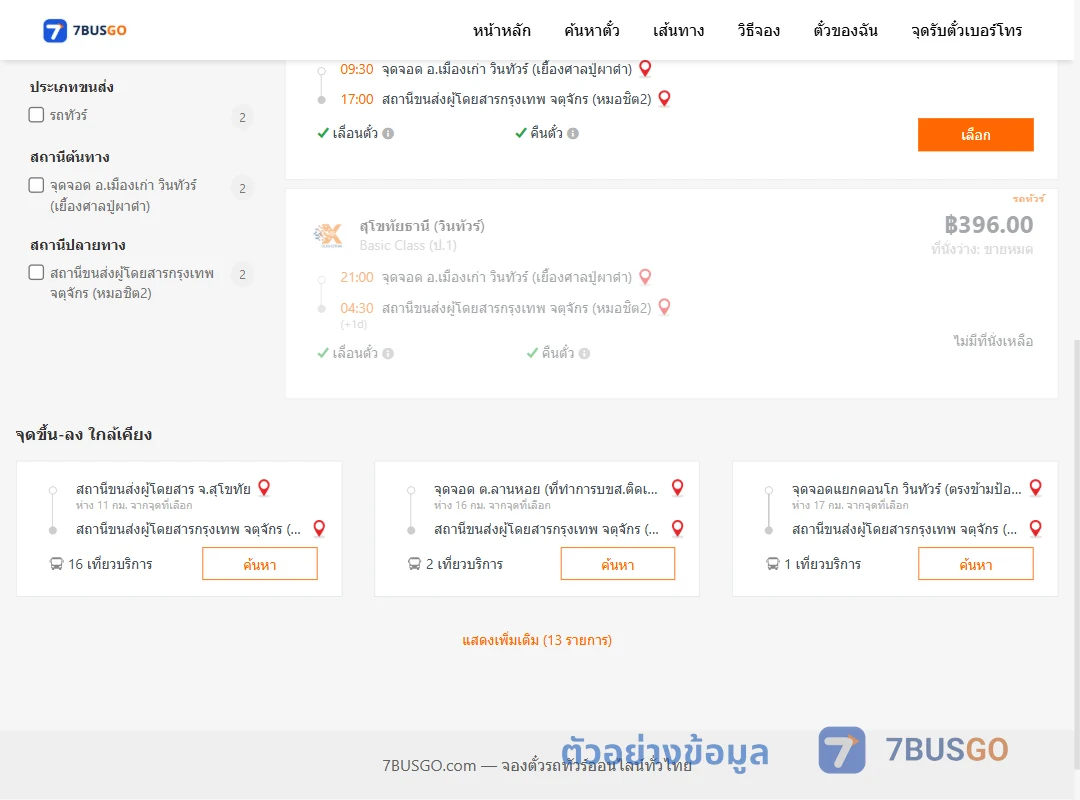Click จุดขึ้น-ลง ใกล้เคียง heading
This screenshot has width=1080, height=800.
[x=84, y=435]
